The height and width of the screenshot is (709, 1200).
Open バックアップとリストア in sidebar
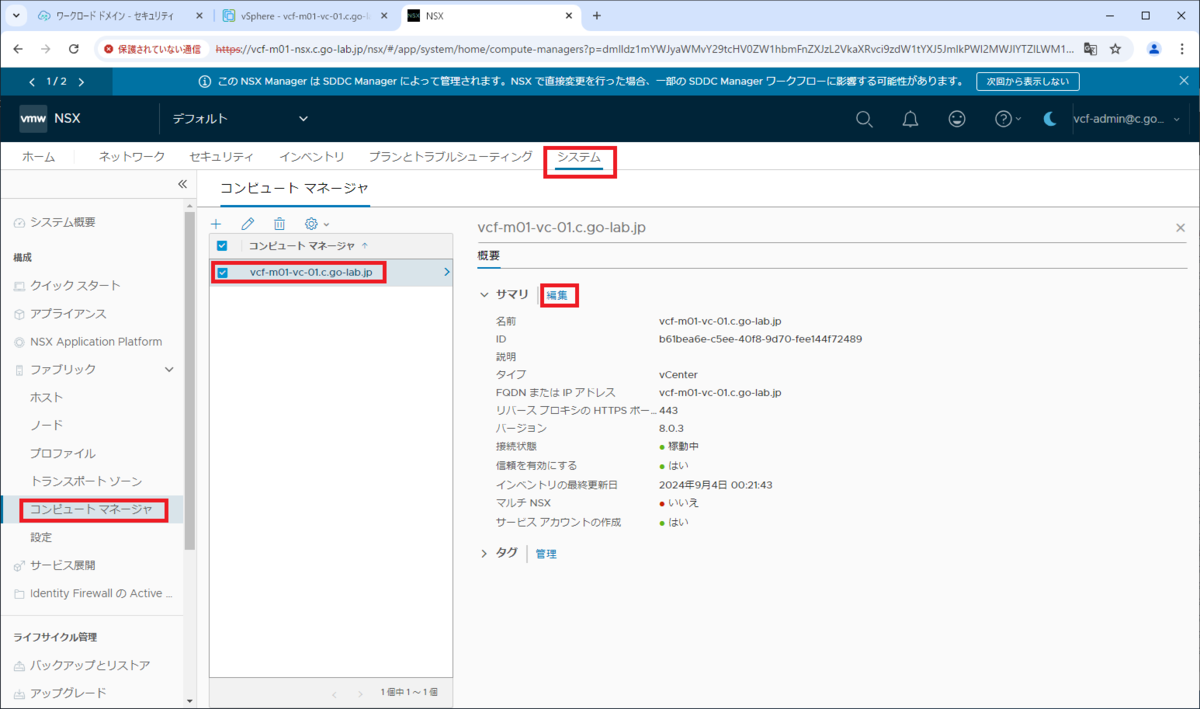(x=90, y=666)
